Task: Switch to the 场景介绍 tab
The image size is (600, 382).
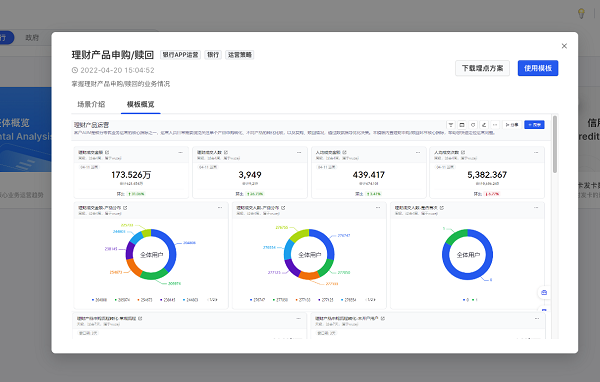Action: (x=91, y=104)
